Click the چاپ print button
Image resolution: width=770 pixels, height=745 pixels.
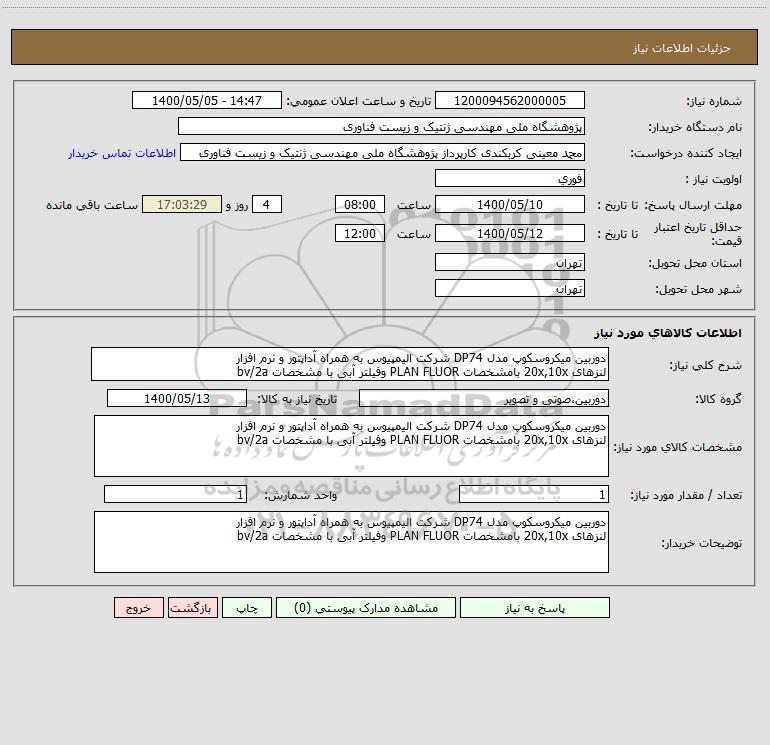247,607
